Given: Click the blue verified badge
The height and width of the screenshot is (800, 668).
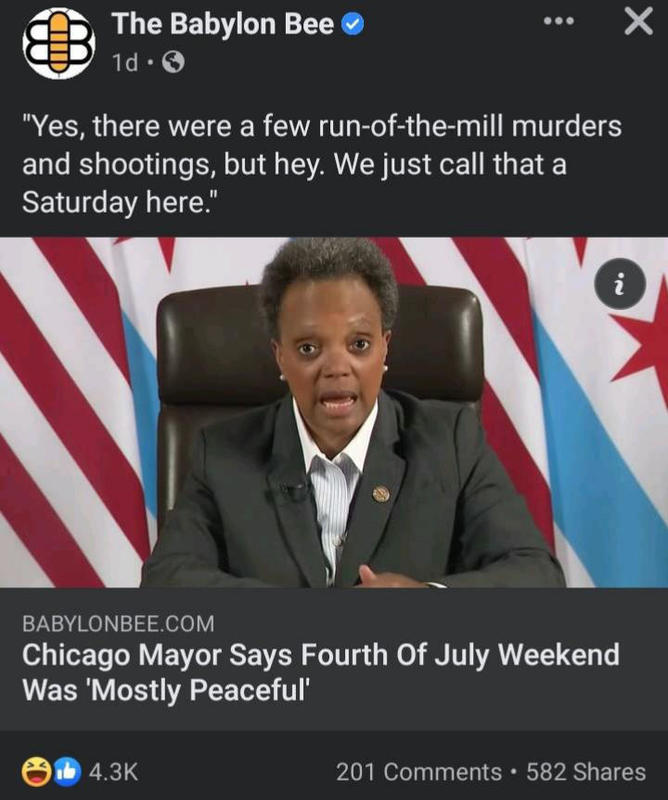Looking at the screenshot, I should pos(353,24).
